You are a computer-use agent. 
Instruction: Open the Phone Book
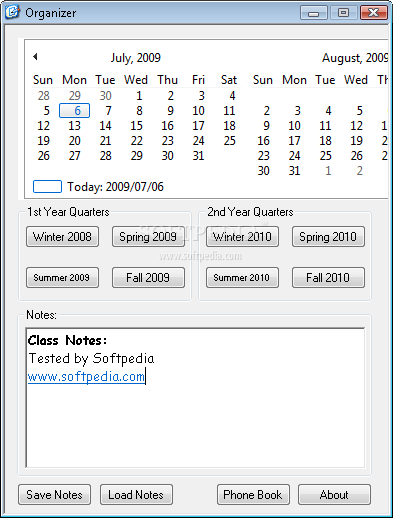253,495
